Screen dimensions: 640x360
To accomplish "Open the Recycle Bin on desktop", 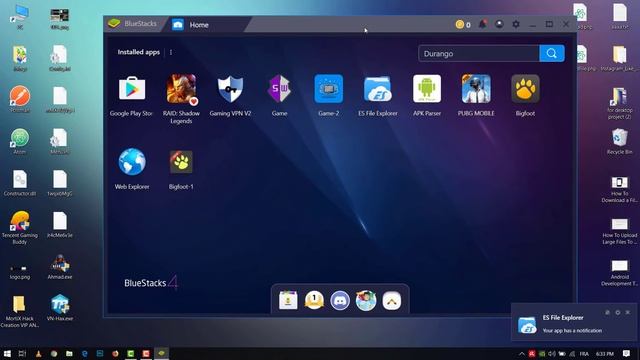I will [x=620, y=141].
